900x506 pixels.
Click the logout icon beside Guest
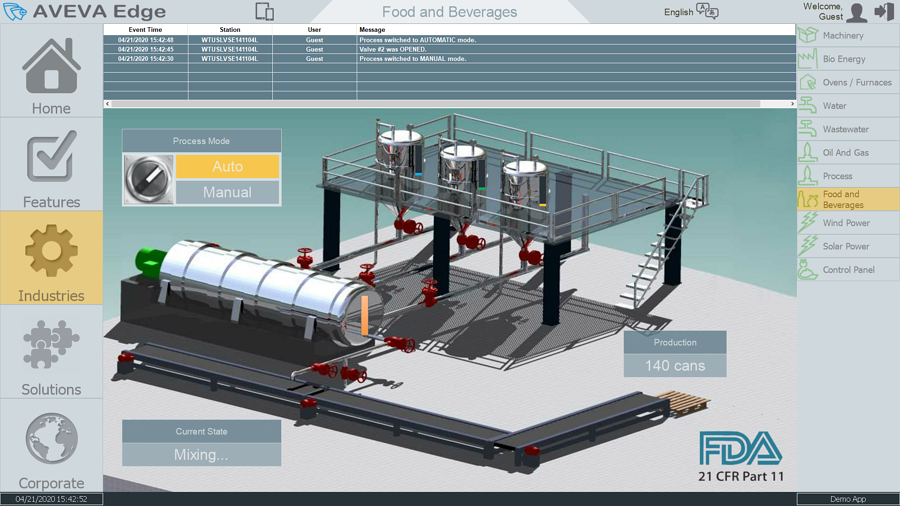coord(884,12)
